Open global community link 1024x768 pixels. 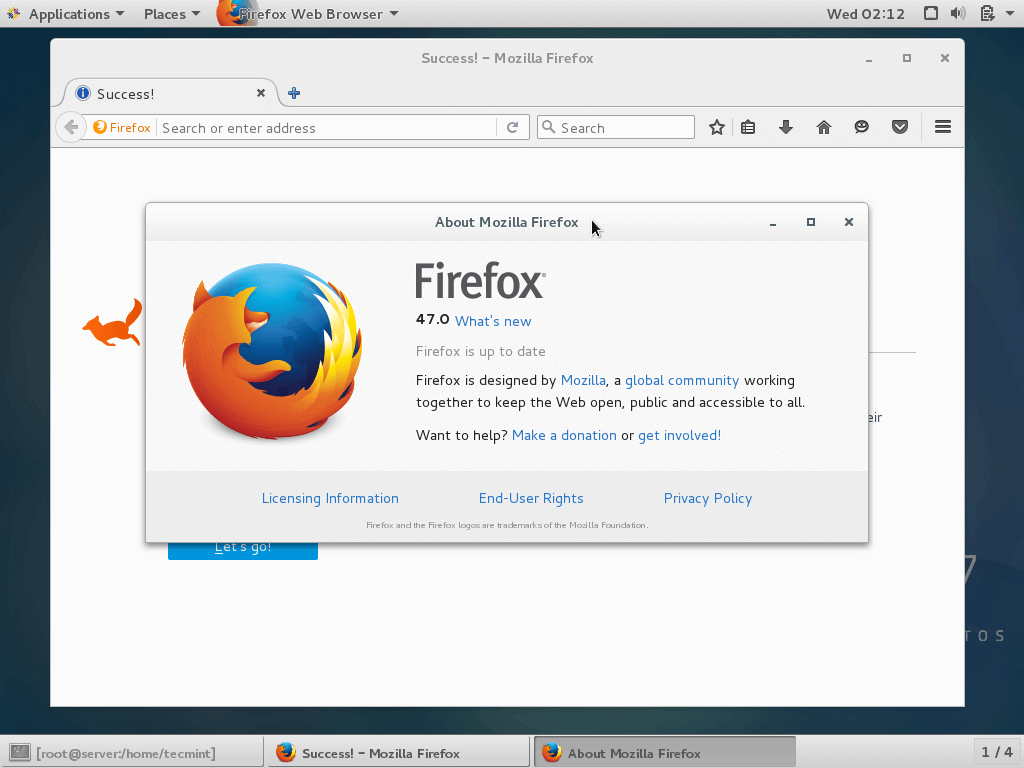(682, 380)
